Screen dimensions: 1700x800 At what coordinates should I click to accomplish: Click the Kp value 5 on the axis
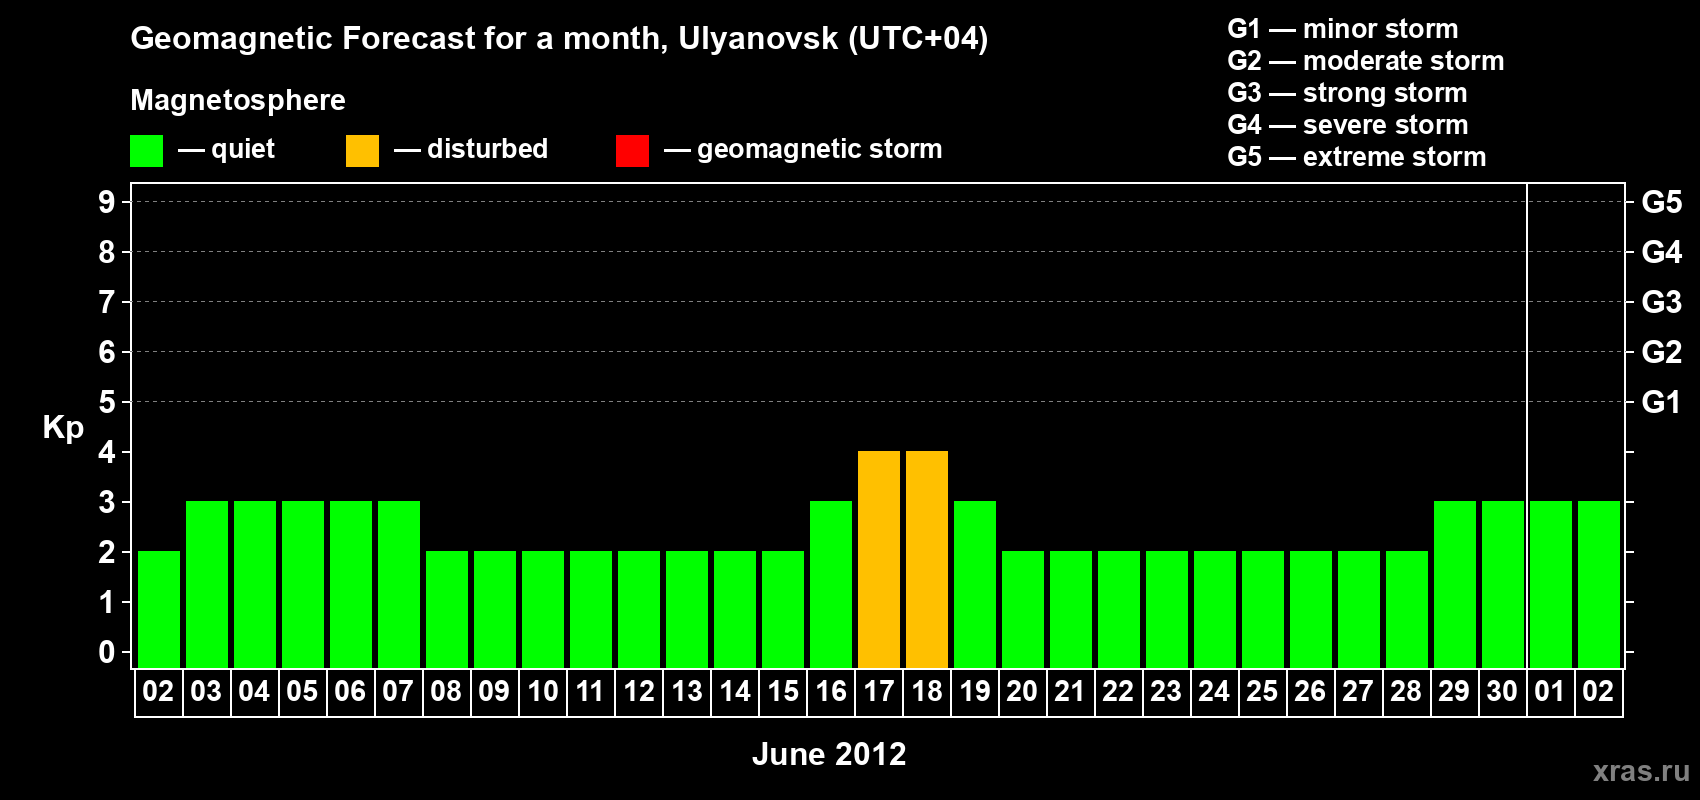click(x=107, y=402)
